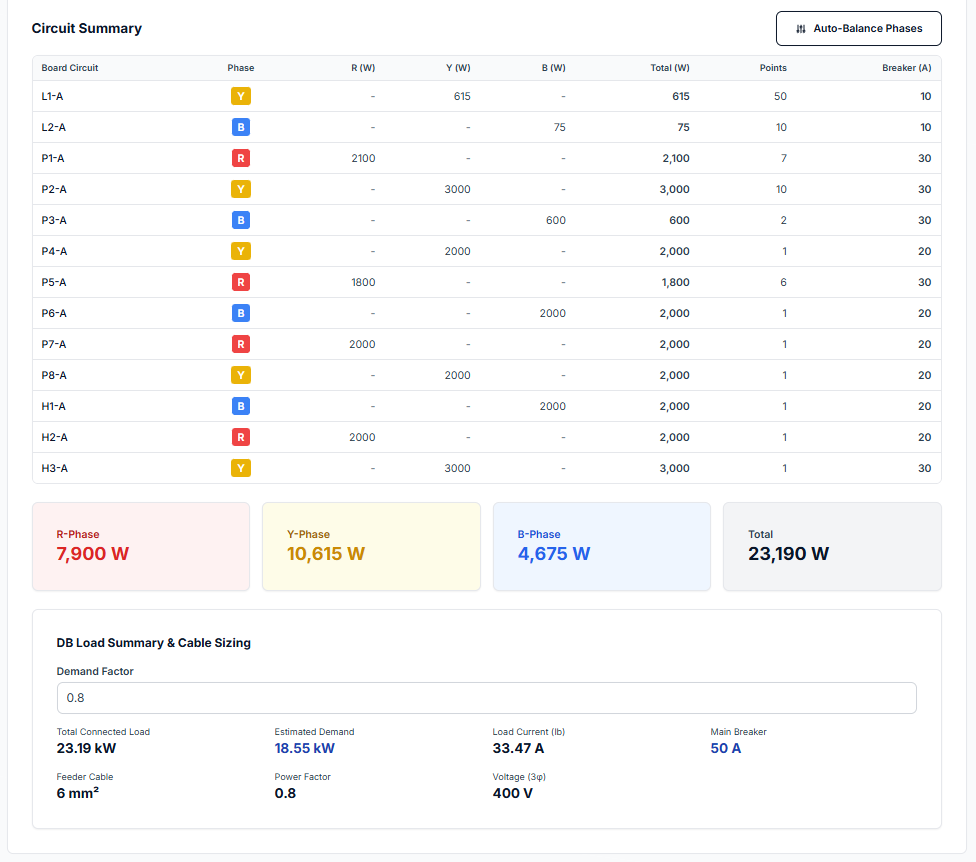
Task: Click the Y-Phase 10,615 W summary card
Action: coord(371,546)
